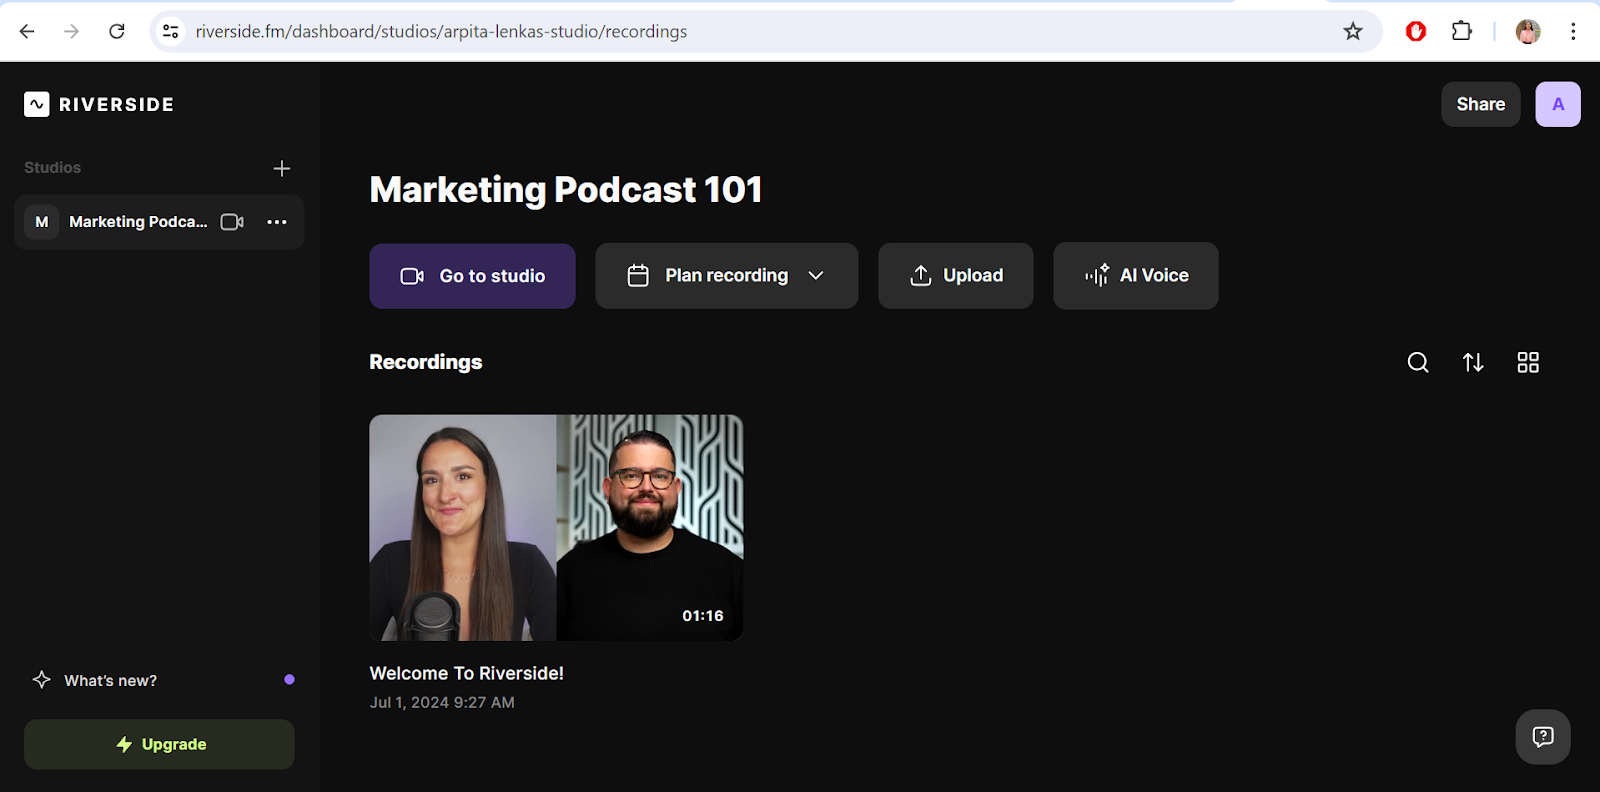Click the Upload button
This screenshot has width=1600, height=792.
[x=955, y=276]
